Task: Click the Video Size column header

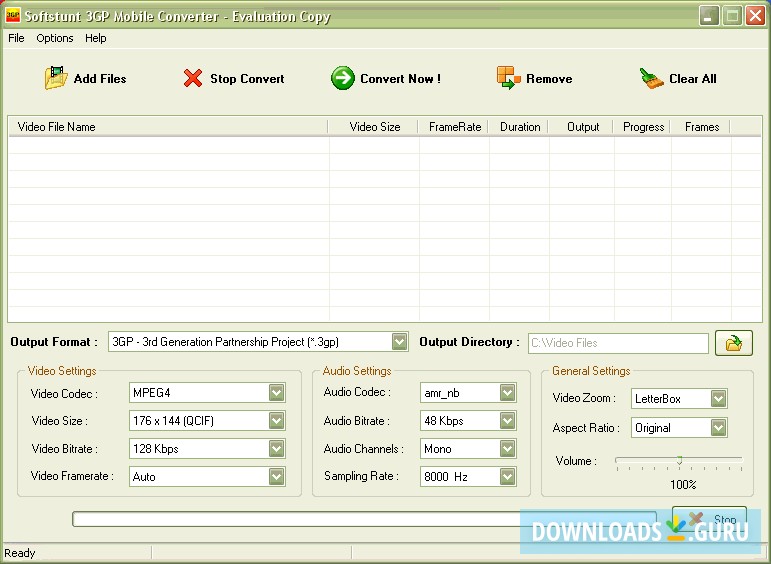Action: point(373,127)
